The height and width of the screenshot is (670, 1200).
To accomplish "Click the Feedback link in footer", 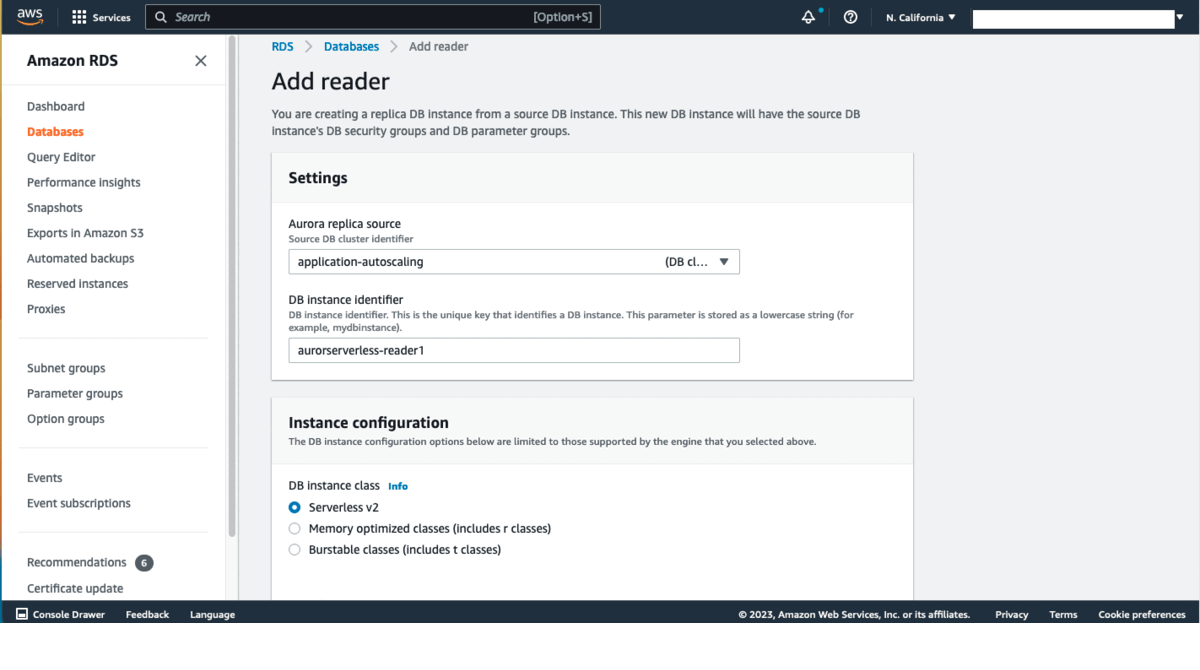I will coord(147,614).
